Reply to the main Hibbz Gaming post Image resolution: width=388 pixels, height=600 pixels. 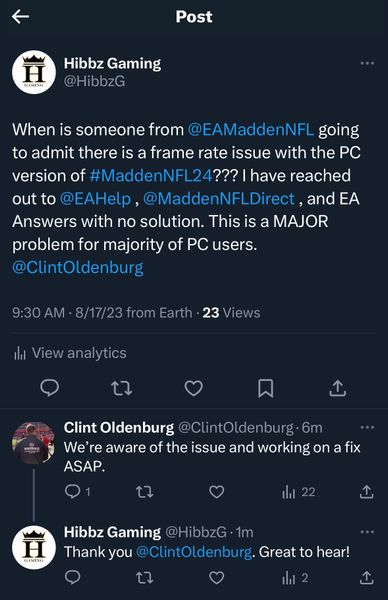pyautogui.click(x=50, y=388)
